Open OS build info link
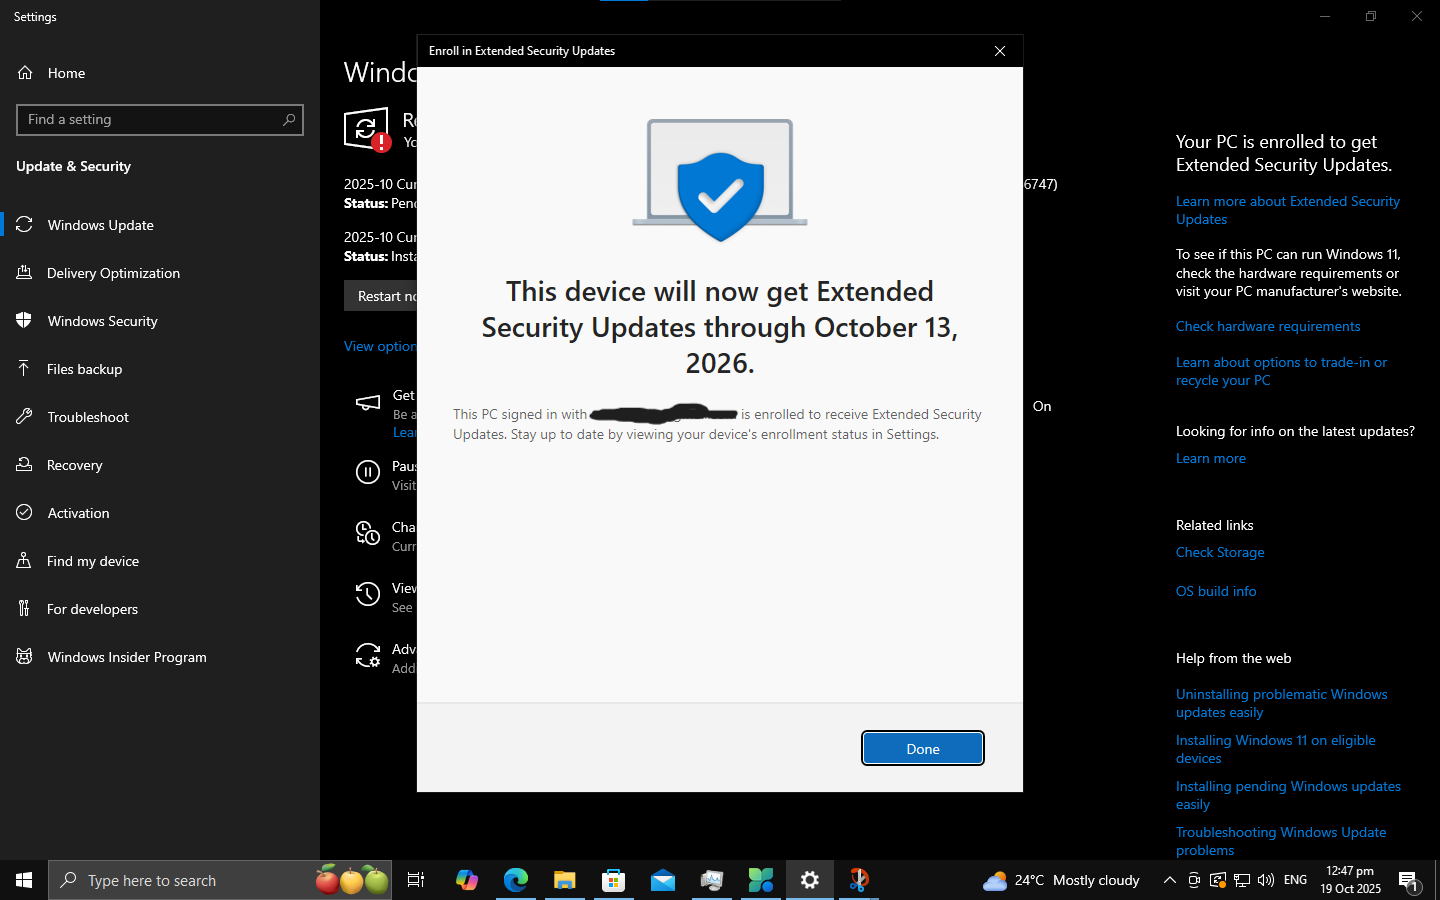1440x900 pixels. [x=1216, y=591]
